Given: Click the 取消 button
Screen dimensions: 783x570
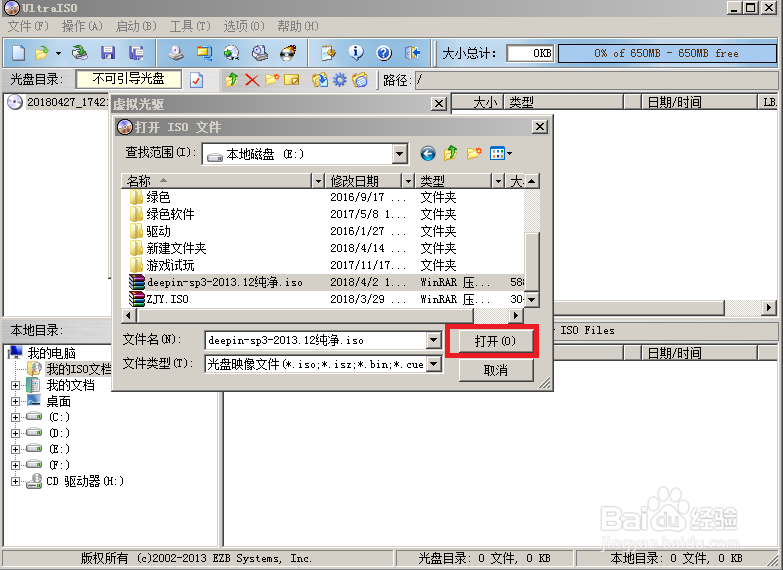Looking at the screenshot, I should pos(495,370).
